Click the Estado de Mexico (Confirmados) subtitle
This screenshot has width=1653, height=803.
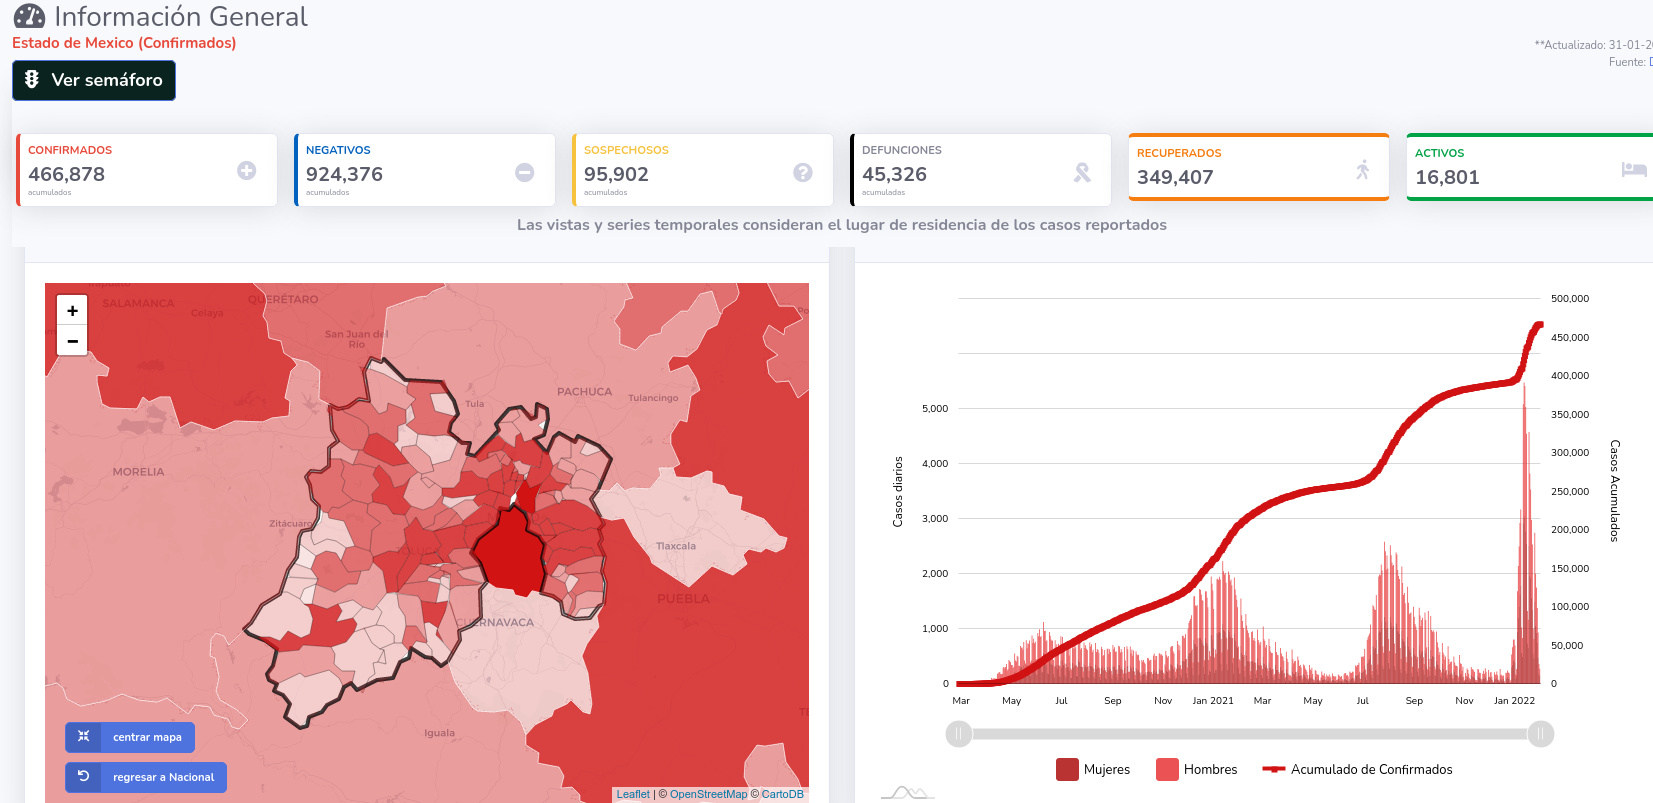[x=124, y=43]
